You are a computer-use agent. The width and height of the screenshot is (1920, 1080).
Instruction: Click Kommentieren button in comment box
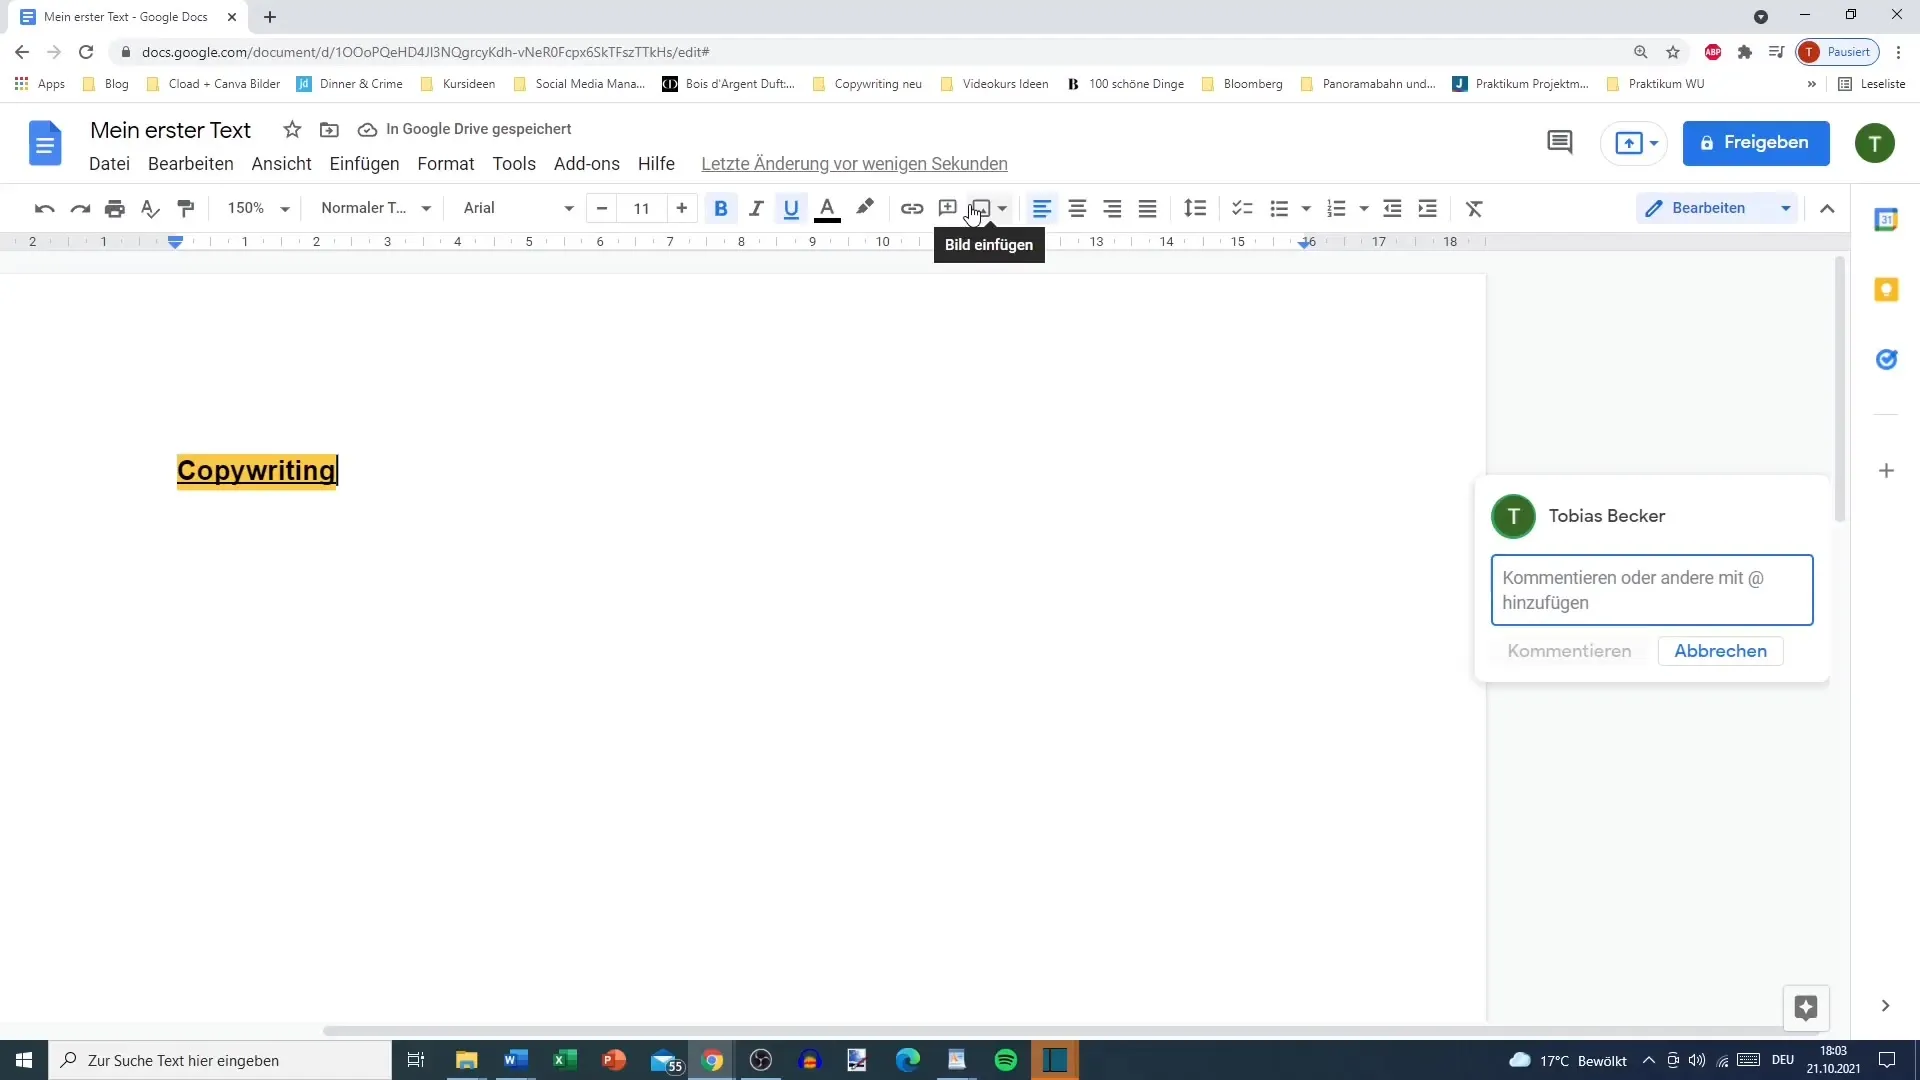tap(1569, 651)
